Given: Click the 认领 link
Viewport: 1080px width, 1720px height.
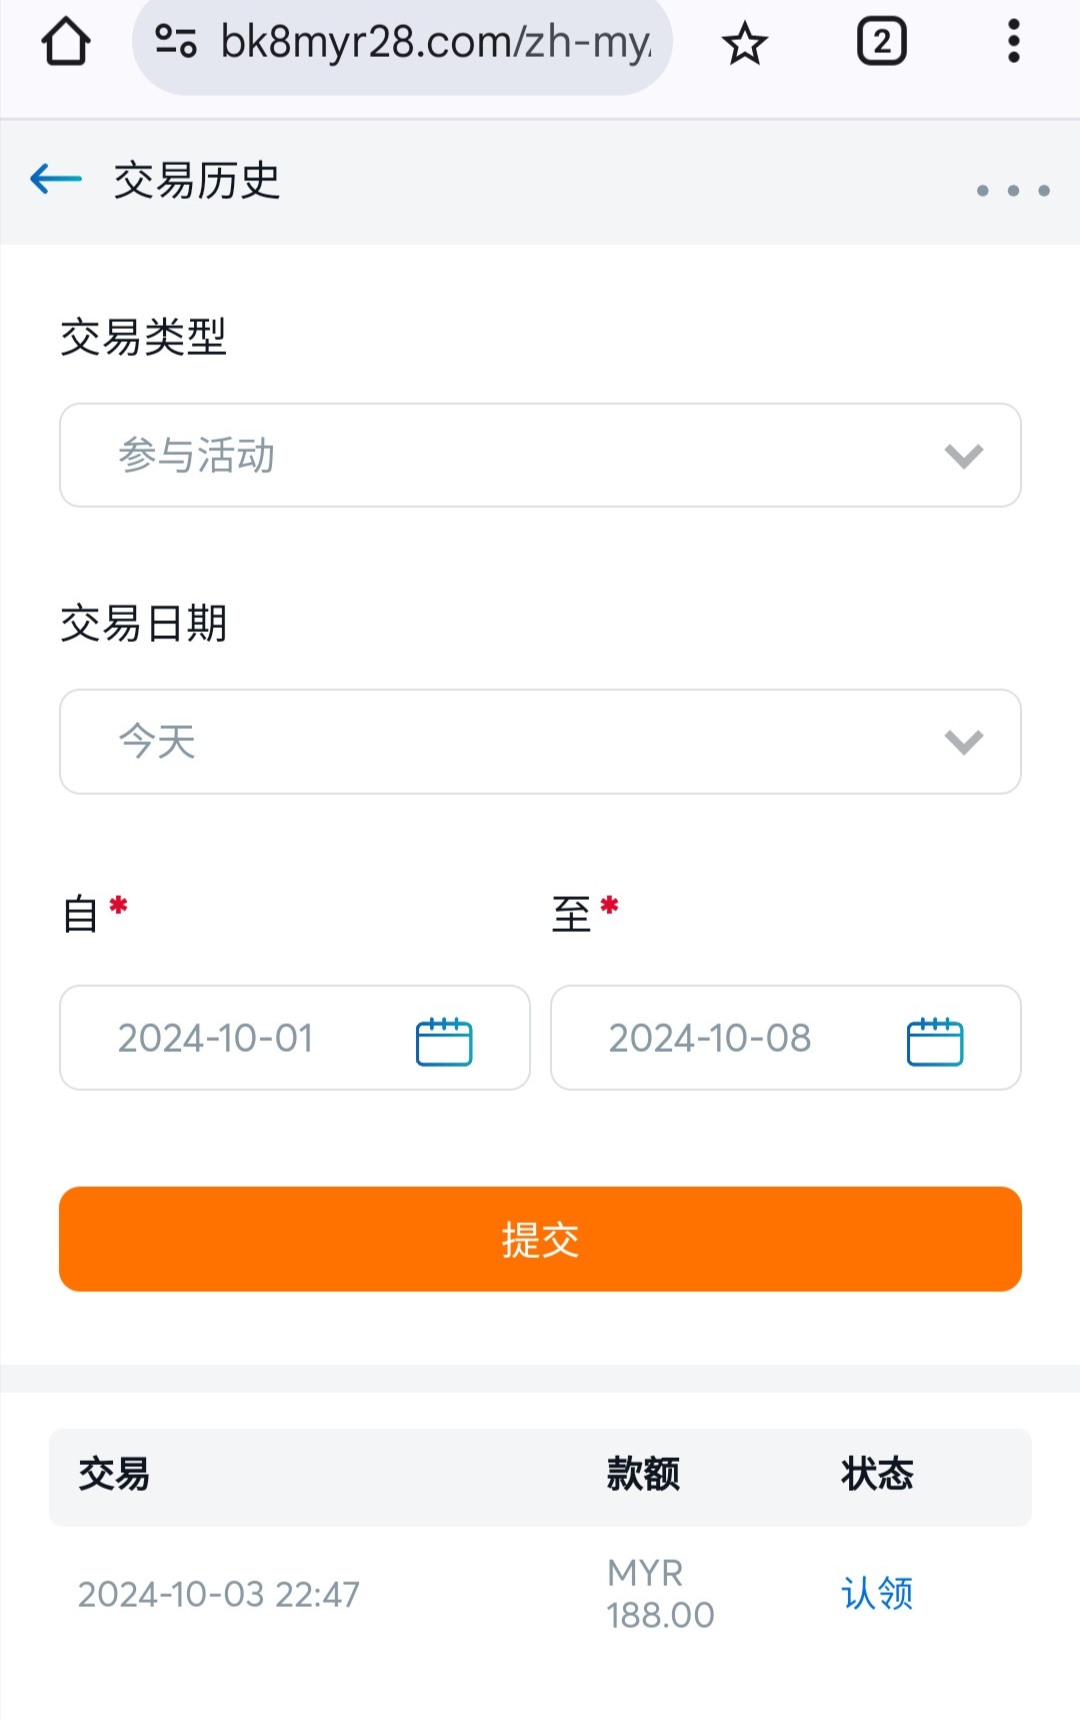Looking at the screenshot, I should [877, 1593].
